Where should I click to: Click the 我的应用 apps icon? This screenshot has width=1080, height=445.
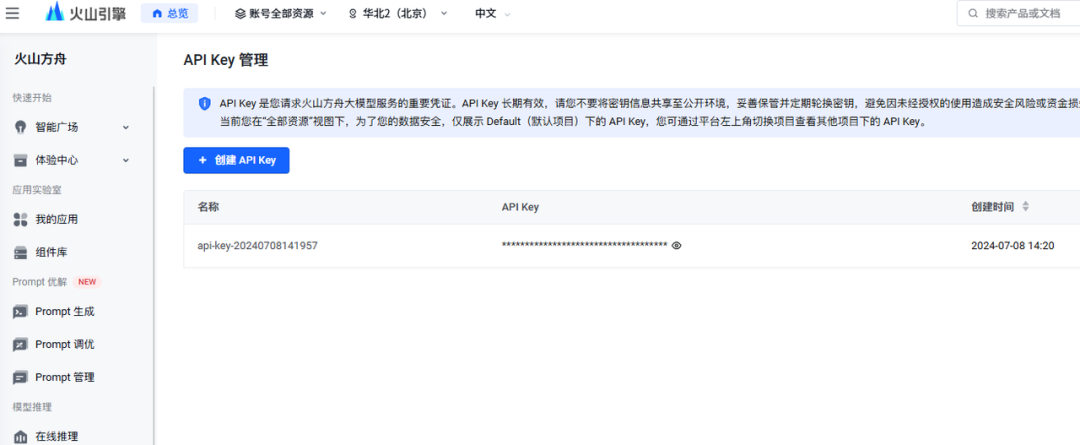click(21, 220)
